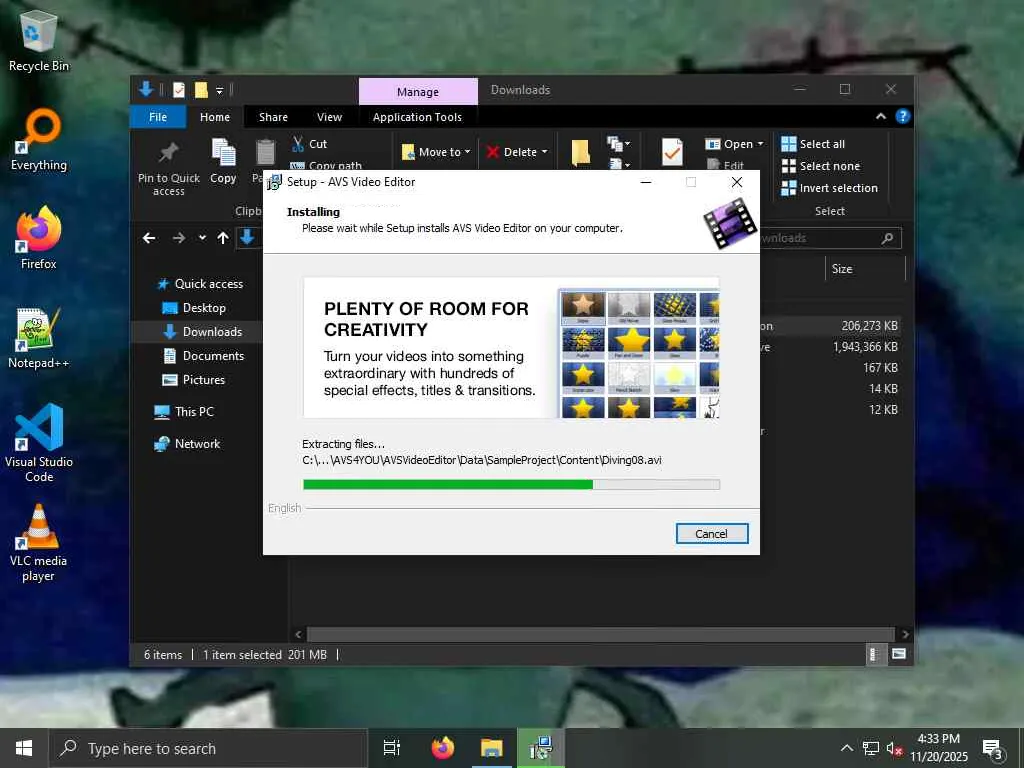Open the Windows Start menu

[x=24, y=748]
